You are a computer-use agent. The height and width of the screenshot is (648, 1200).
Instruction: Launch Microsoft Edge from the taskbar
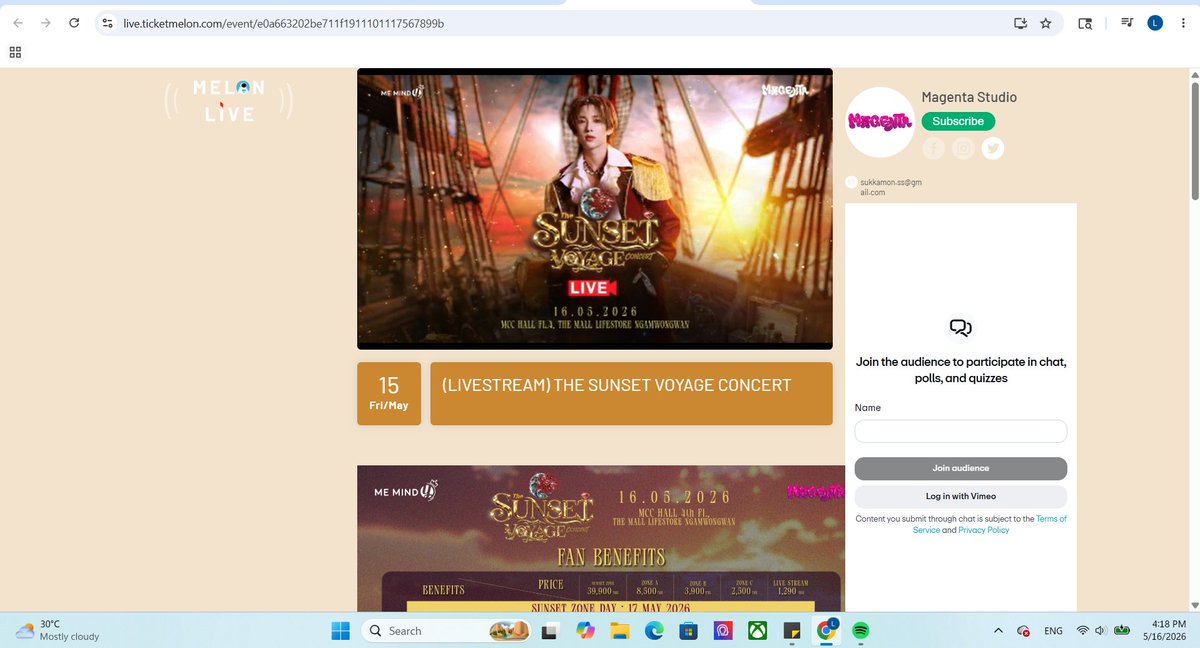click(x=654, y=631)
